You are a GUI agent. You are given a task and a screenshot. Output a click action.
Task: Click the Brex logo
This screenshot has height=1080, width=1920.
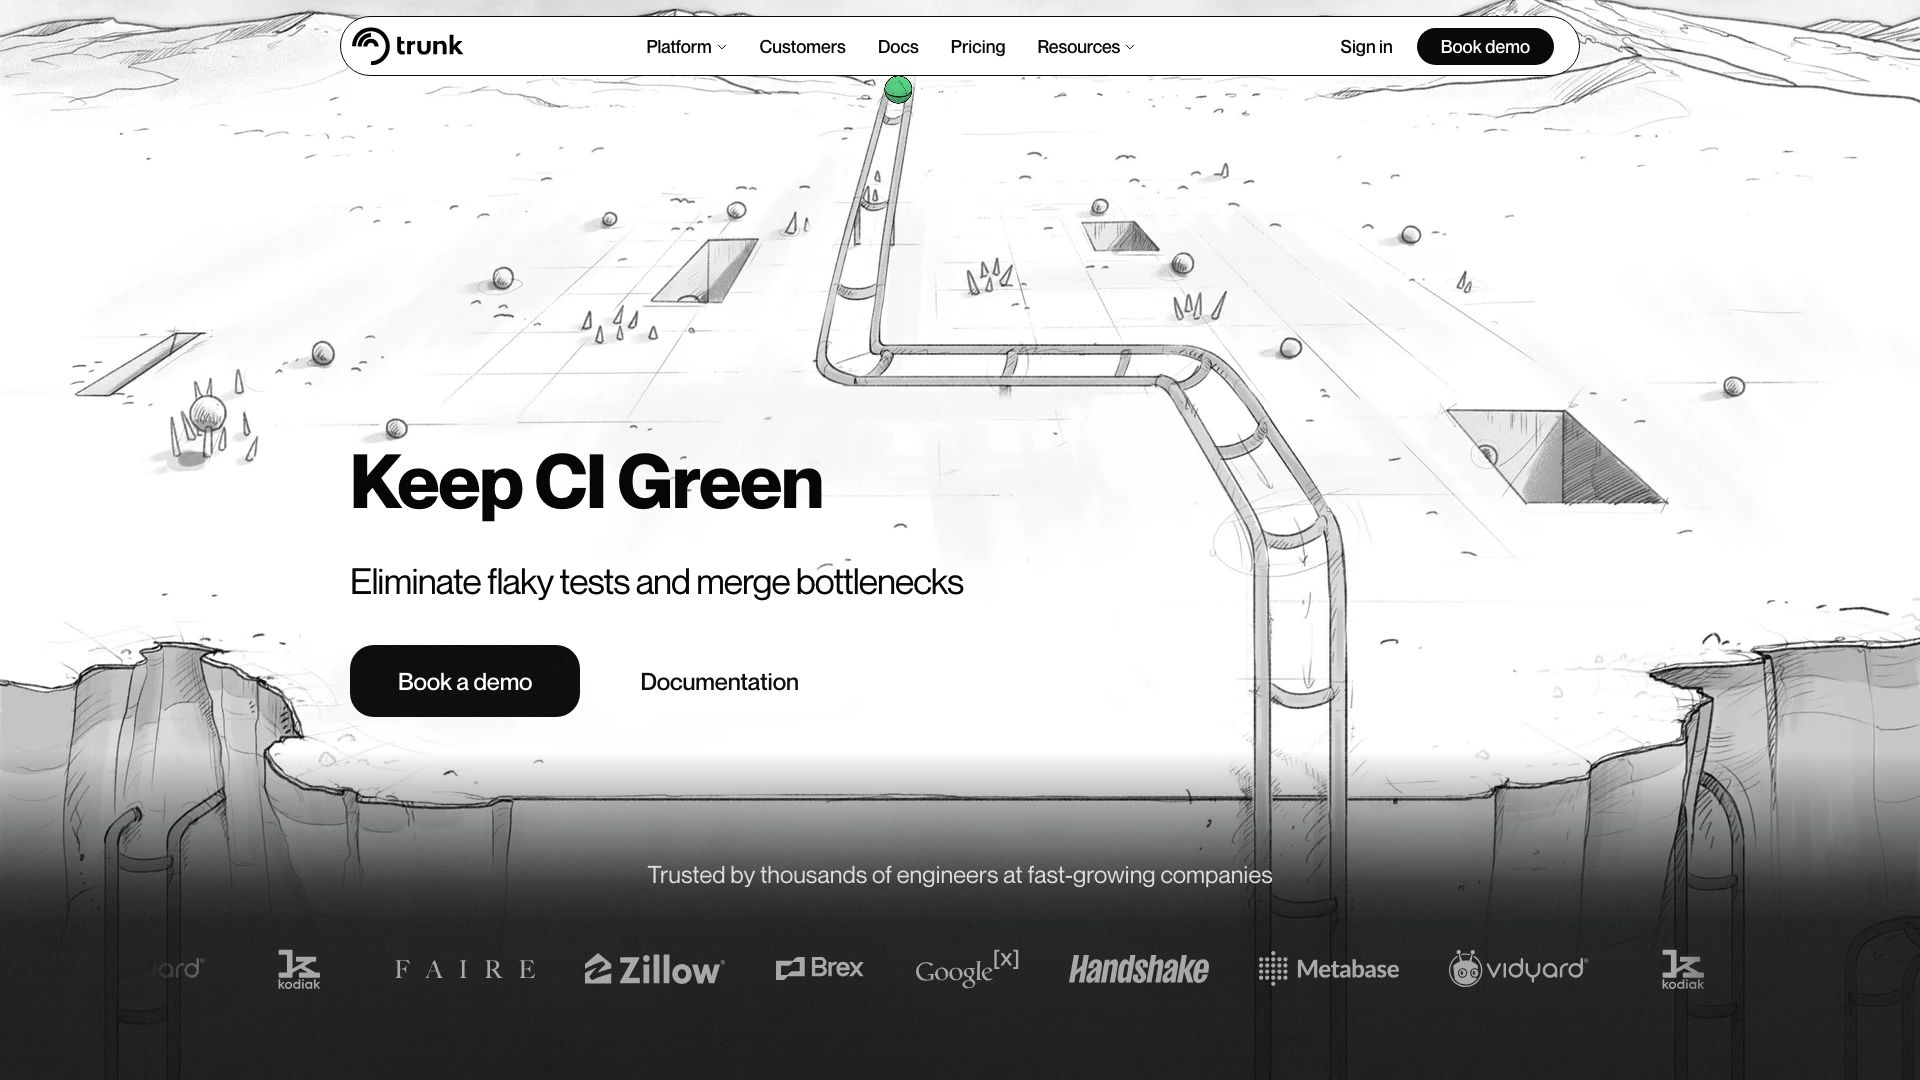click(820, 968)
